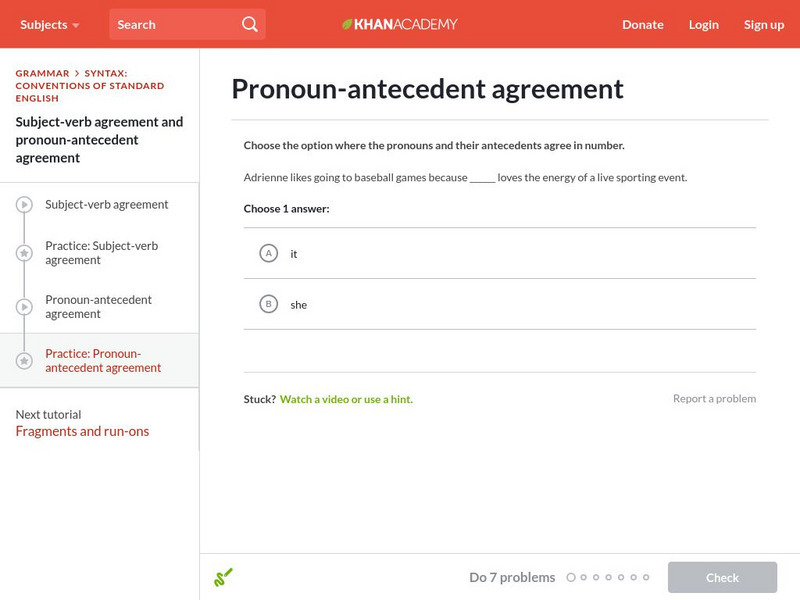This screenshot has height=600, width=800.
Task: Go to Fragments and run-ons tutorial
Action: click(x=82, y=431)
